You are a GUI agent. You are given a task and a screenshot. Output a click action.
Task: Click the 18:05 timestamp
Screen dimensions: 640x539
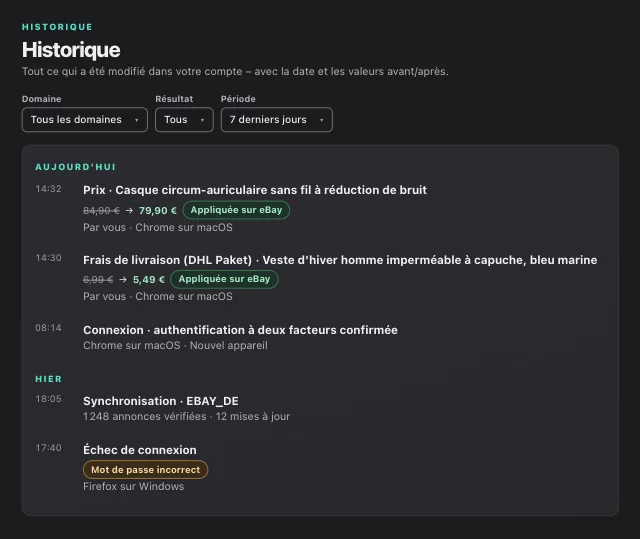(x=48, y=399)
